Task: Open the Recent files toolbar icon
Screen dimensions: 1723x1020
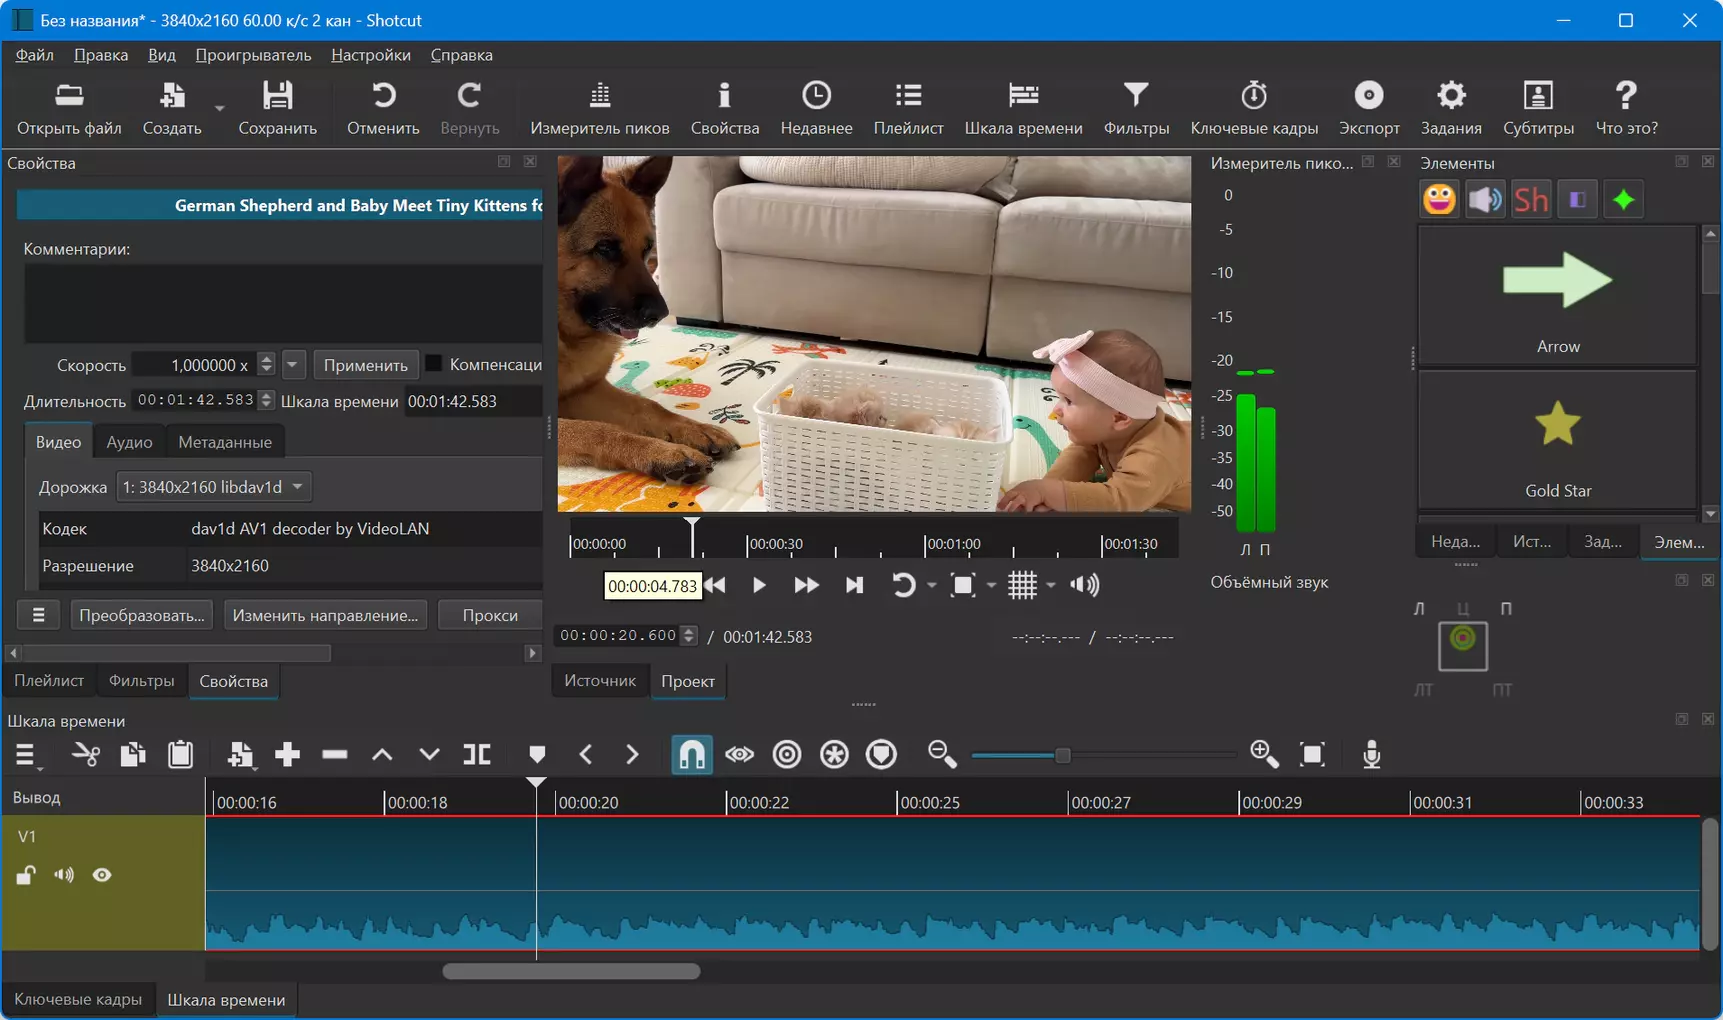Action: click(x=816, y=108)
